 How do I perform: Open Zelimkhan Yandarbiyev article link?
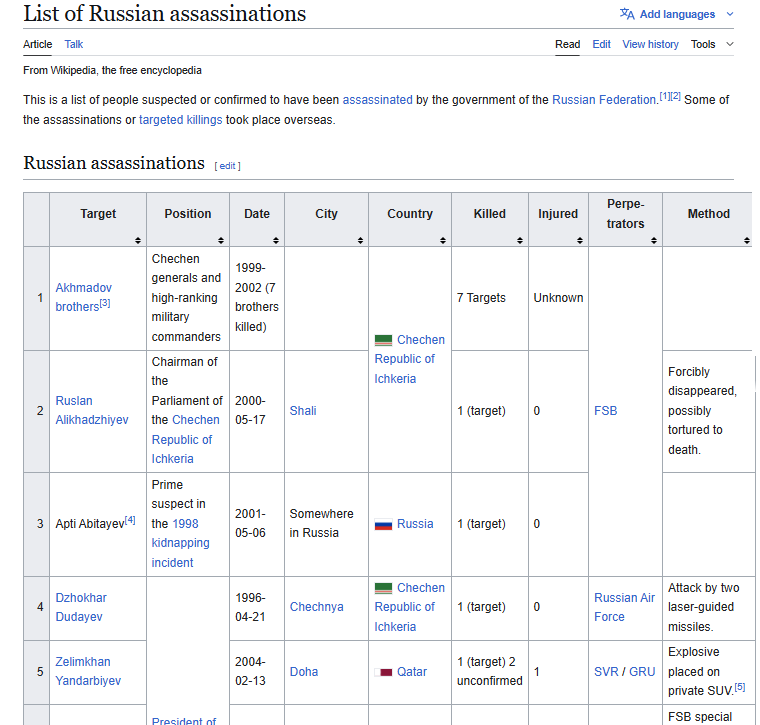tap(88, 671)
